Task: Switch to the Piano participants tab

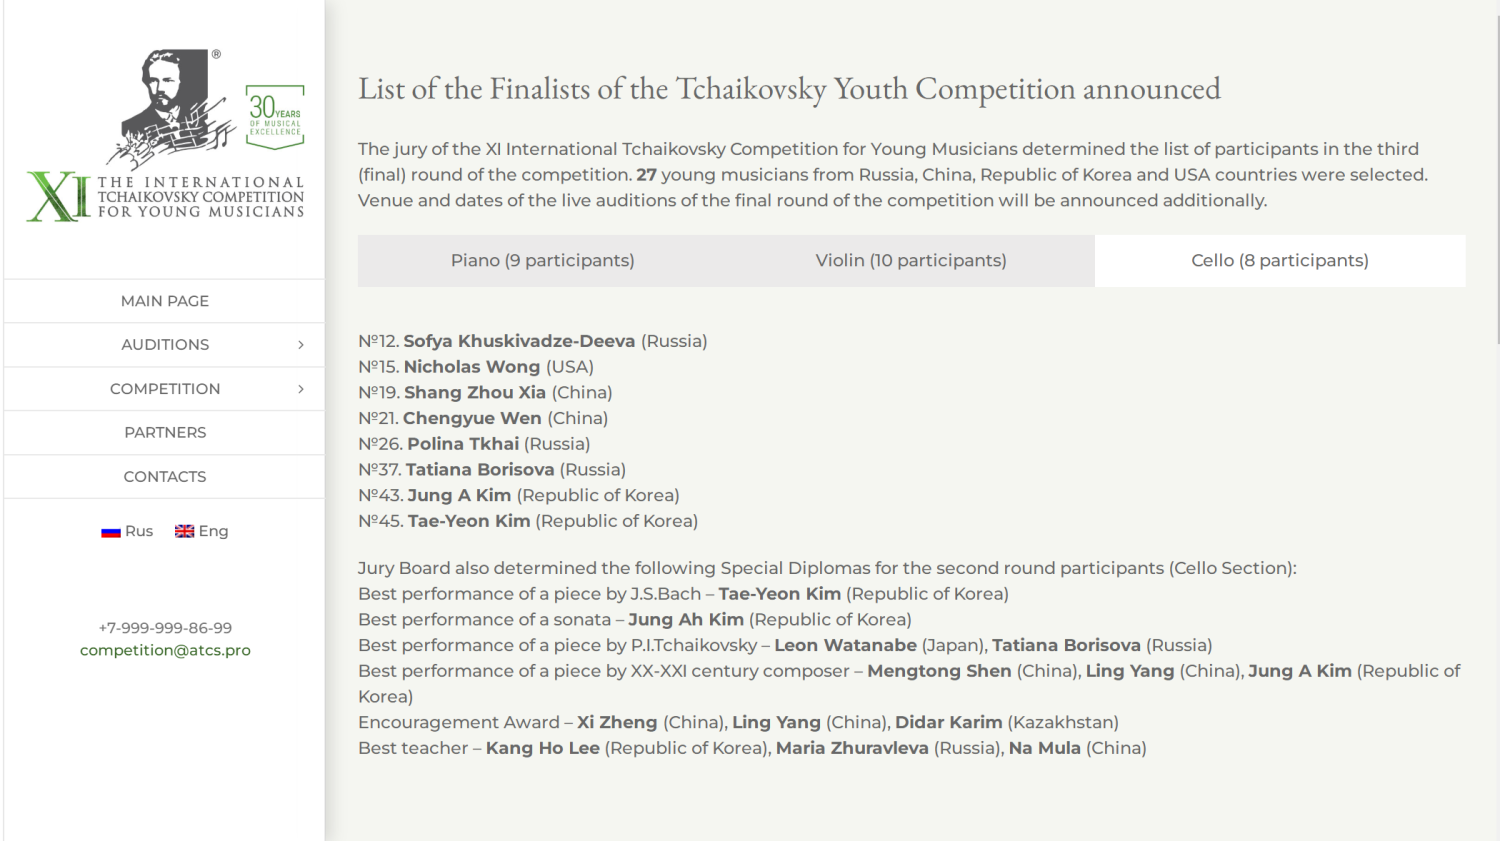Action: [542, 261]
